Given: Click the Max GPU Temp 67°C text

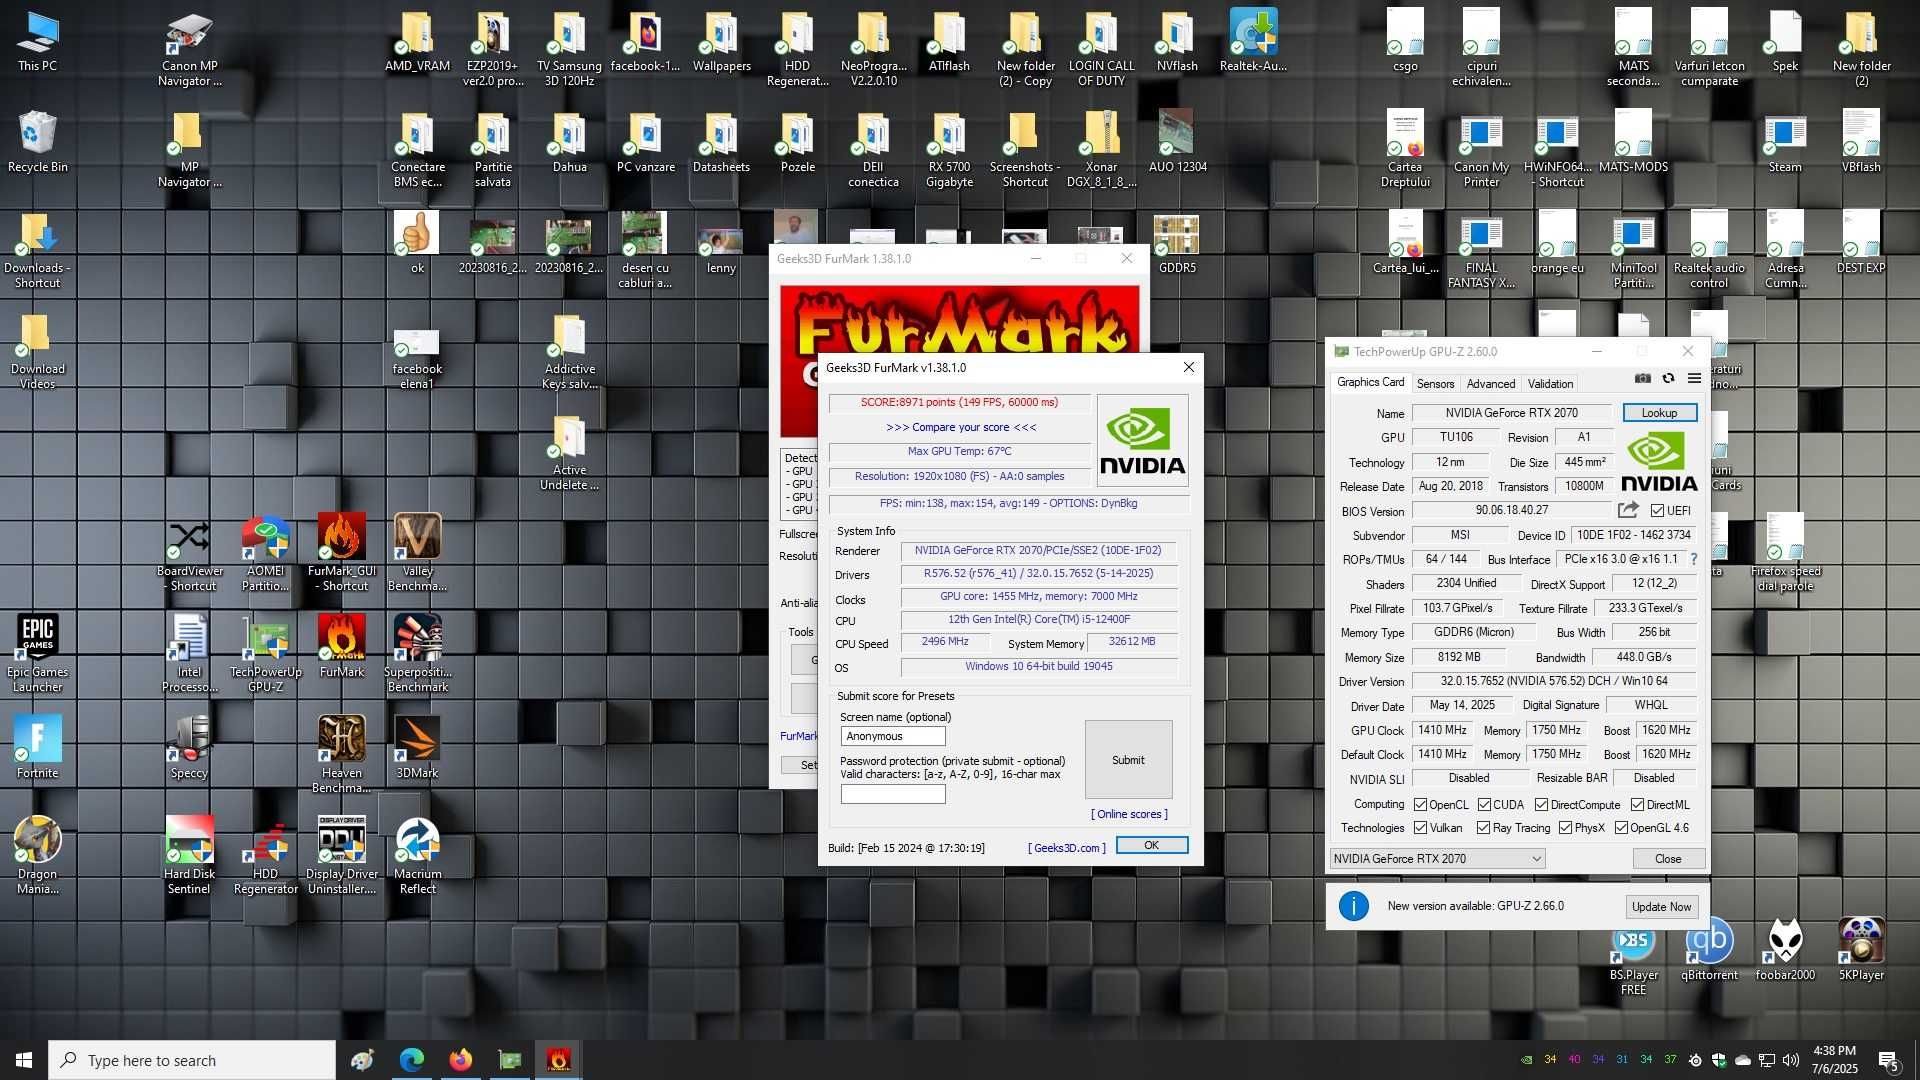Looking at the screenshot, I should 959,451.
